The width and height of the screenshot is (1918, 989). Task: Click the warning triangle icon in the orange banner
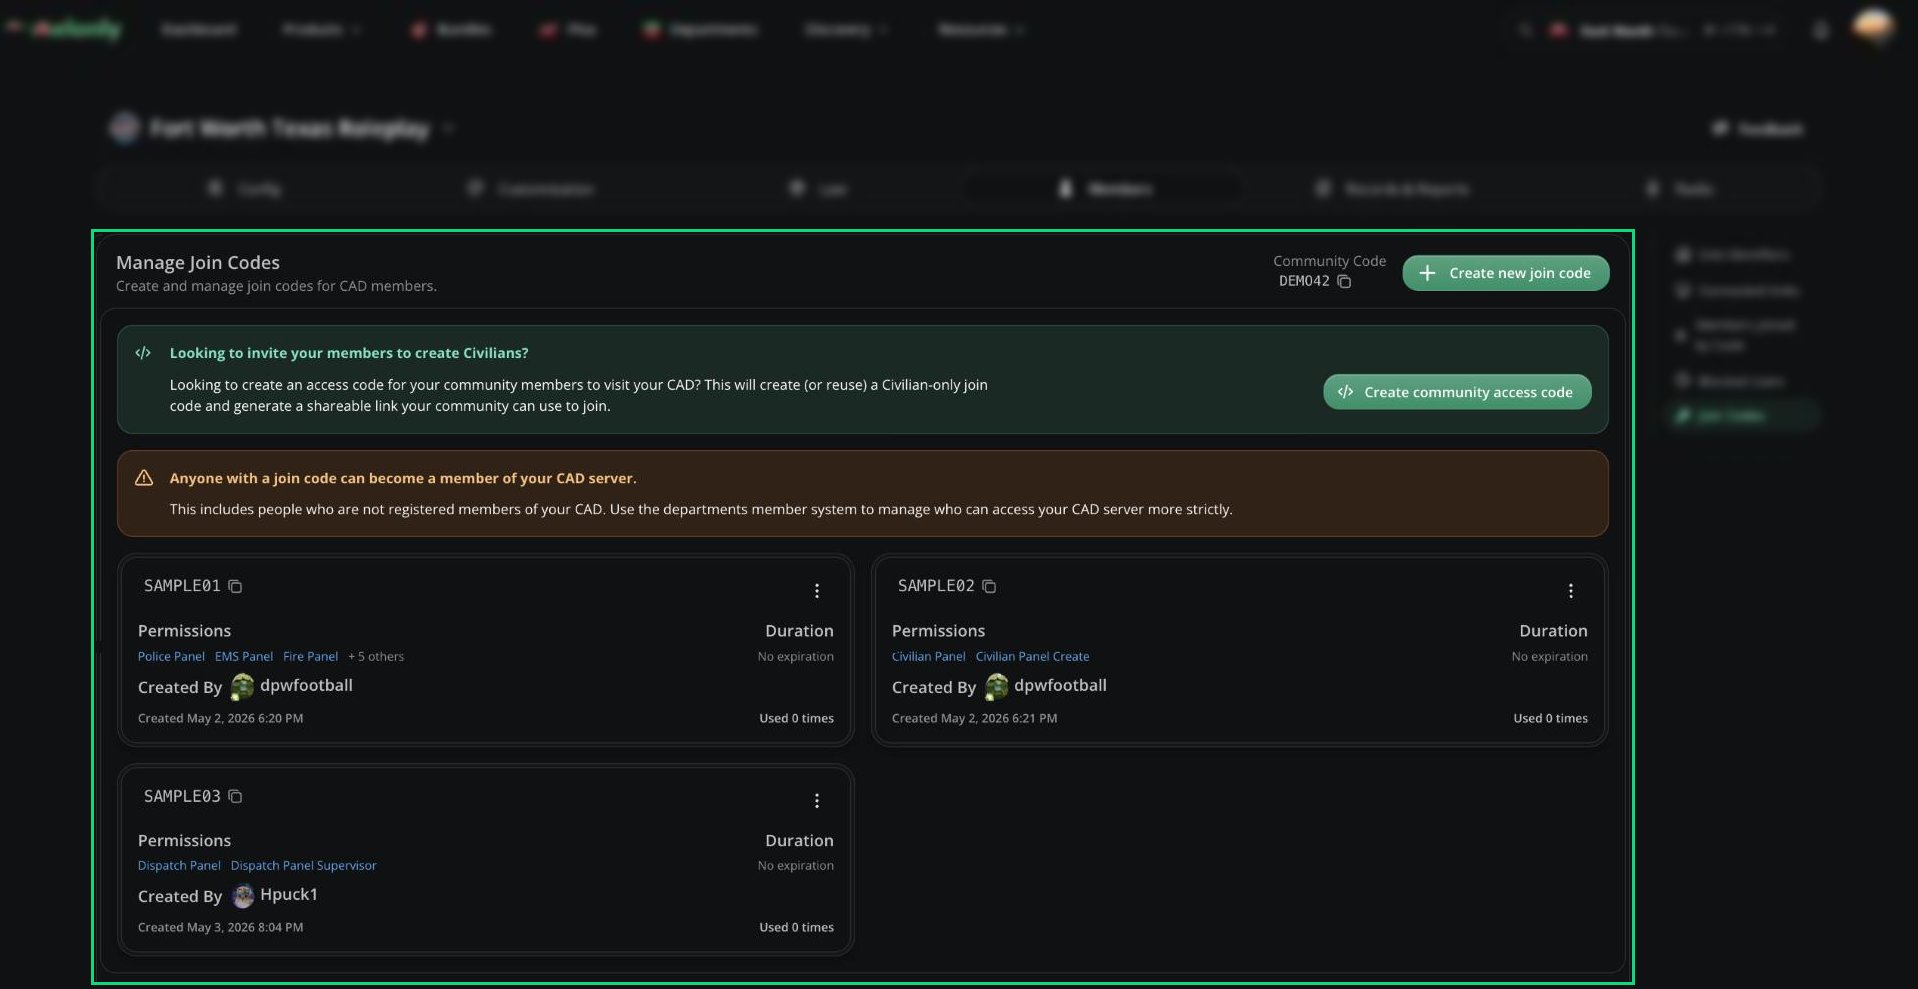(x=144, y=478)
